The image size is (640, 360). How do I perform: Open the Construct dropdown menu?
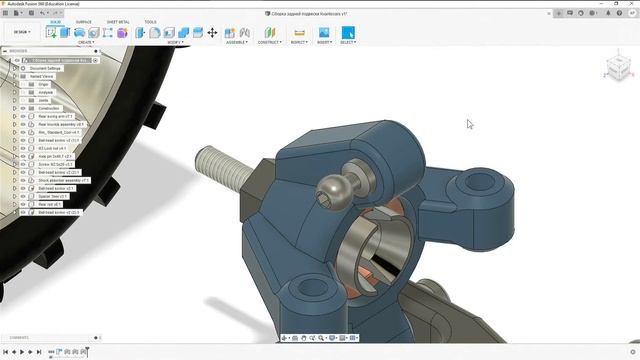pos(270,42)
